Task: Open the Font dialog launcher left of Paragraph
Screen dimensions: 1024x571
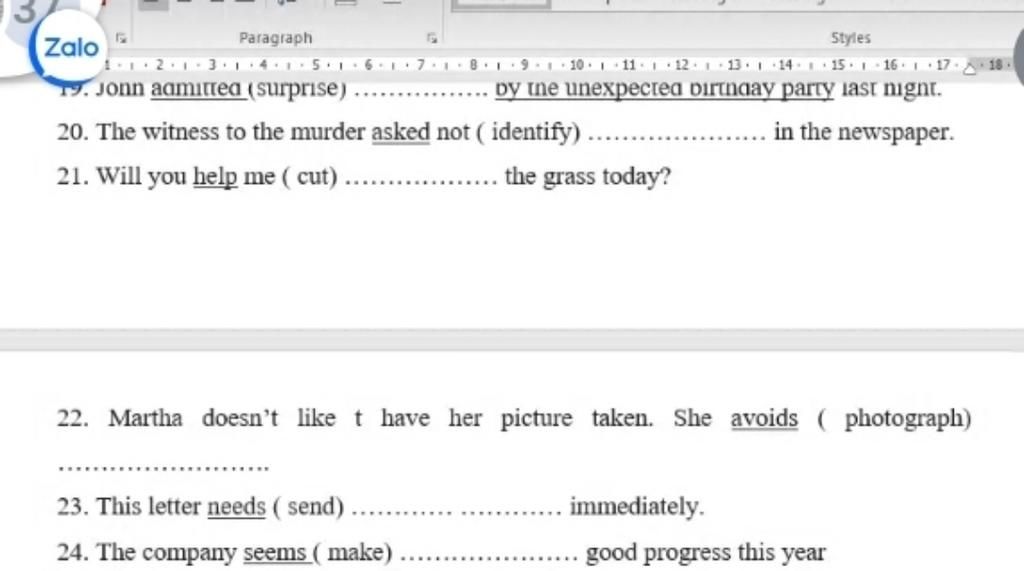Action: (x=121, y=38)
